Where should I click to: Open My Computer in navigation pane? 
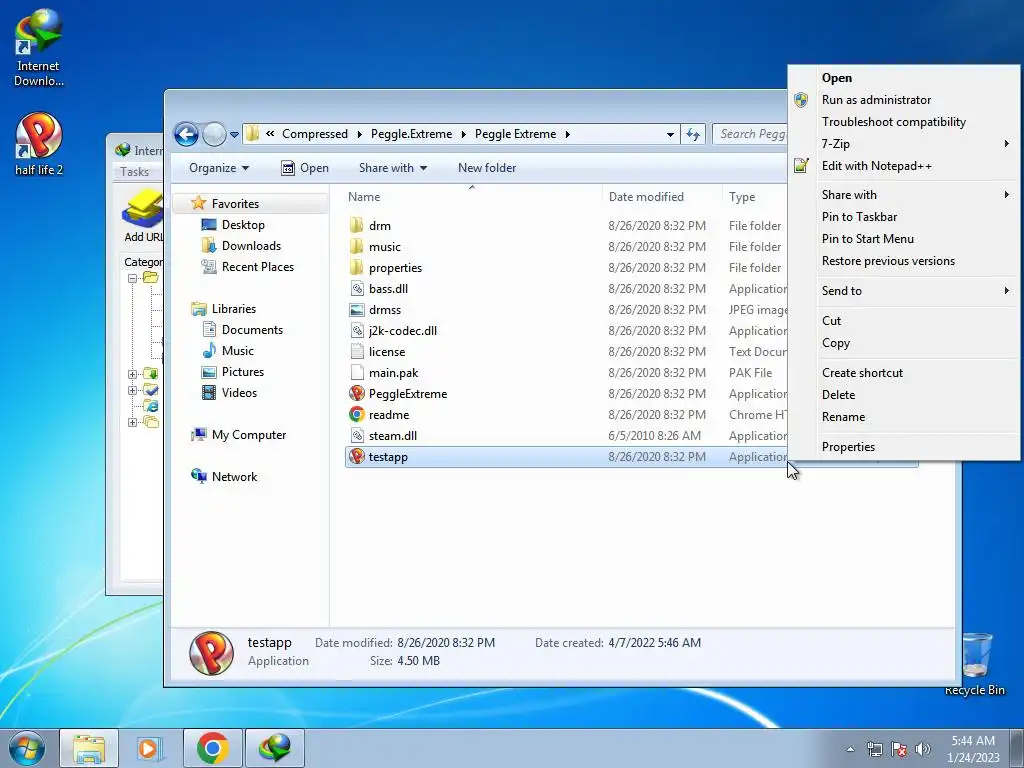248,435
